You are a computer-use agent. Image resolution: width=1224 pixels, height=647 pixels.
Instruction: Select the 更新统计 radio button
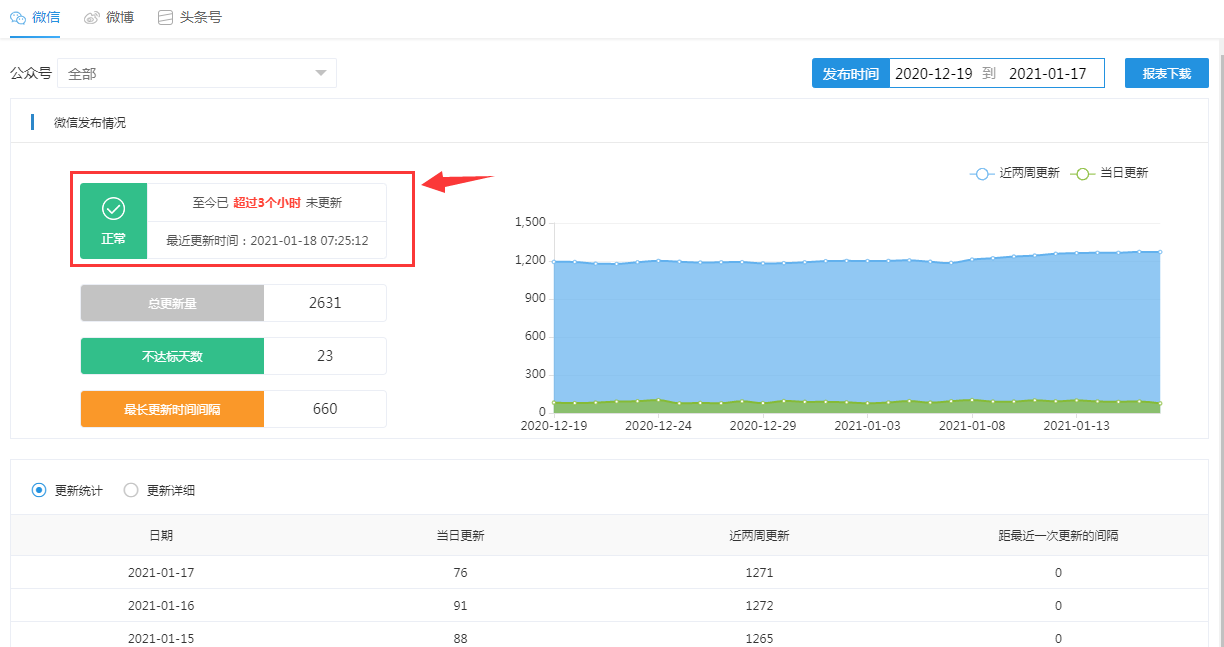(39, 490)
